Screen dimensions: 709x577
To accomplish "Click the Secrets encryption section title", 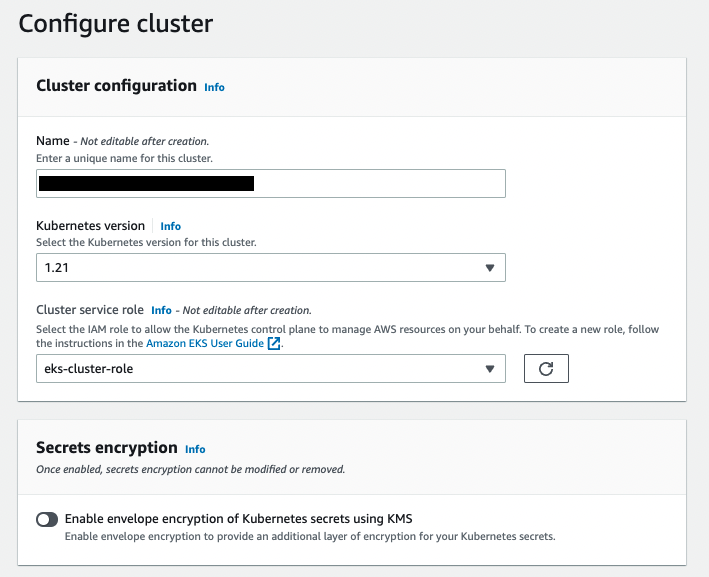I will pyautogui.click(x=107, y=447).
